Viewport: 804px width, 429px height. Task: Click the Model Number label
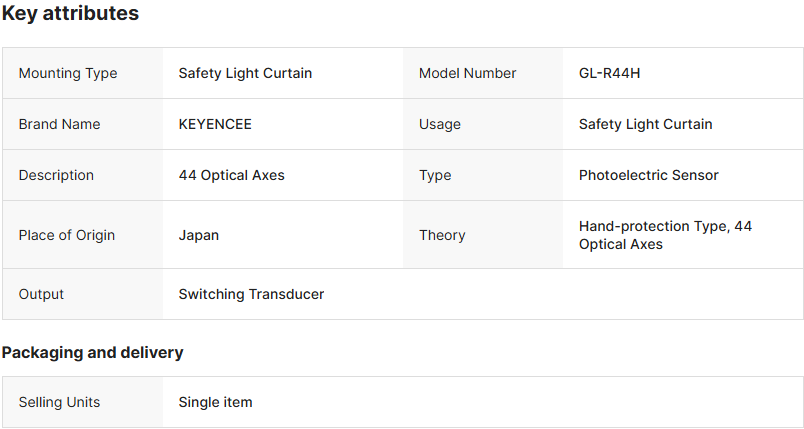(x=467, y=73)
